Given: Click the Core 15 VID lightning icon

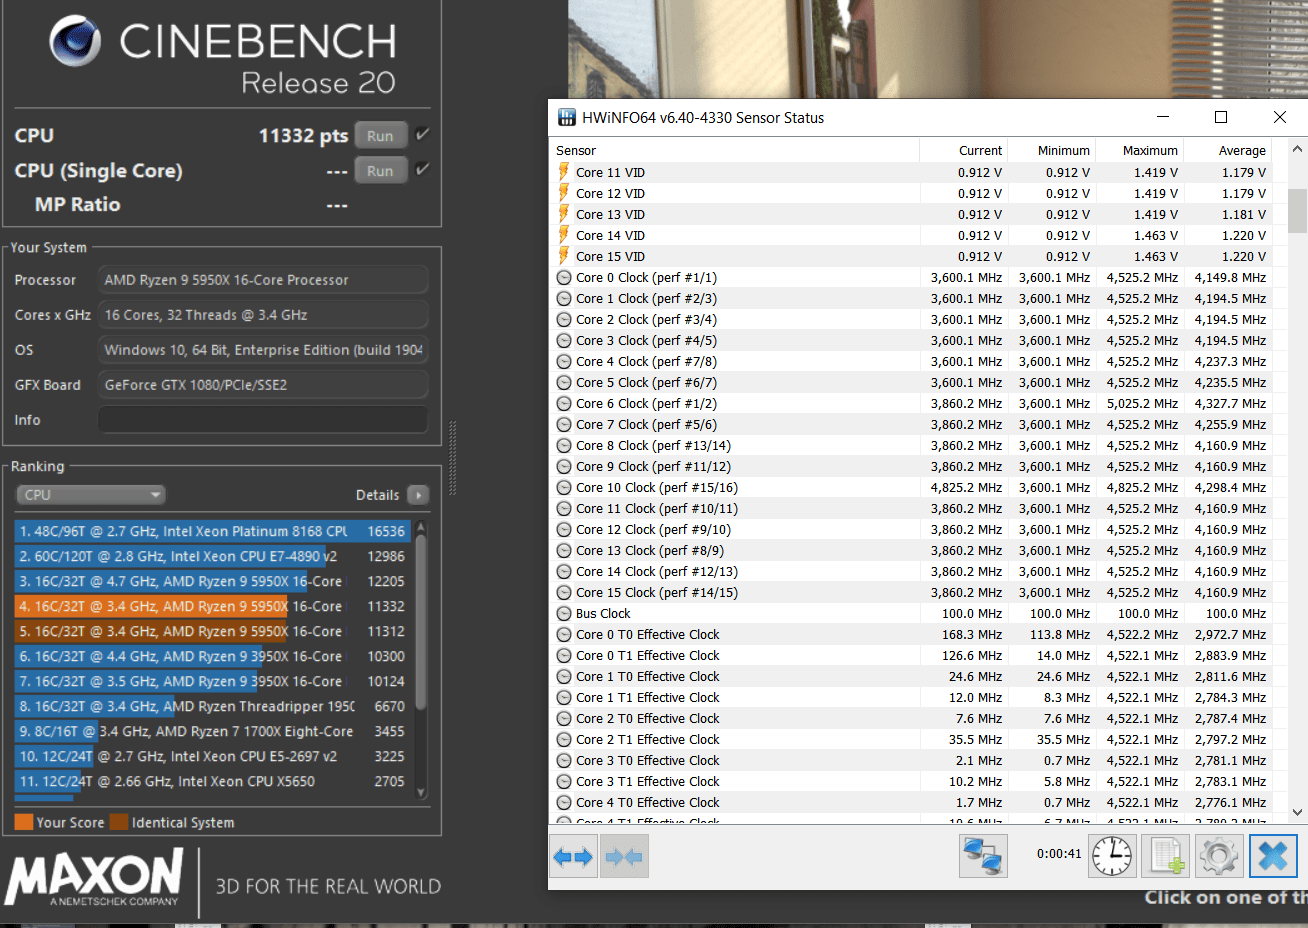Looking at the screenshot, I should tap(564, 256).
